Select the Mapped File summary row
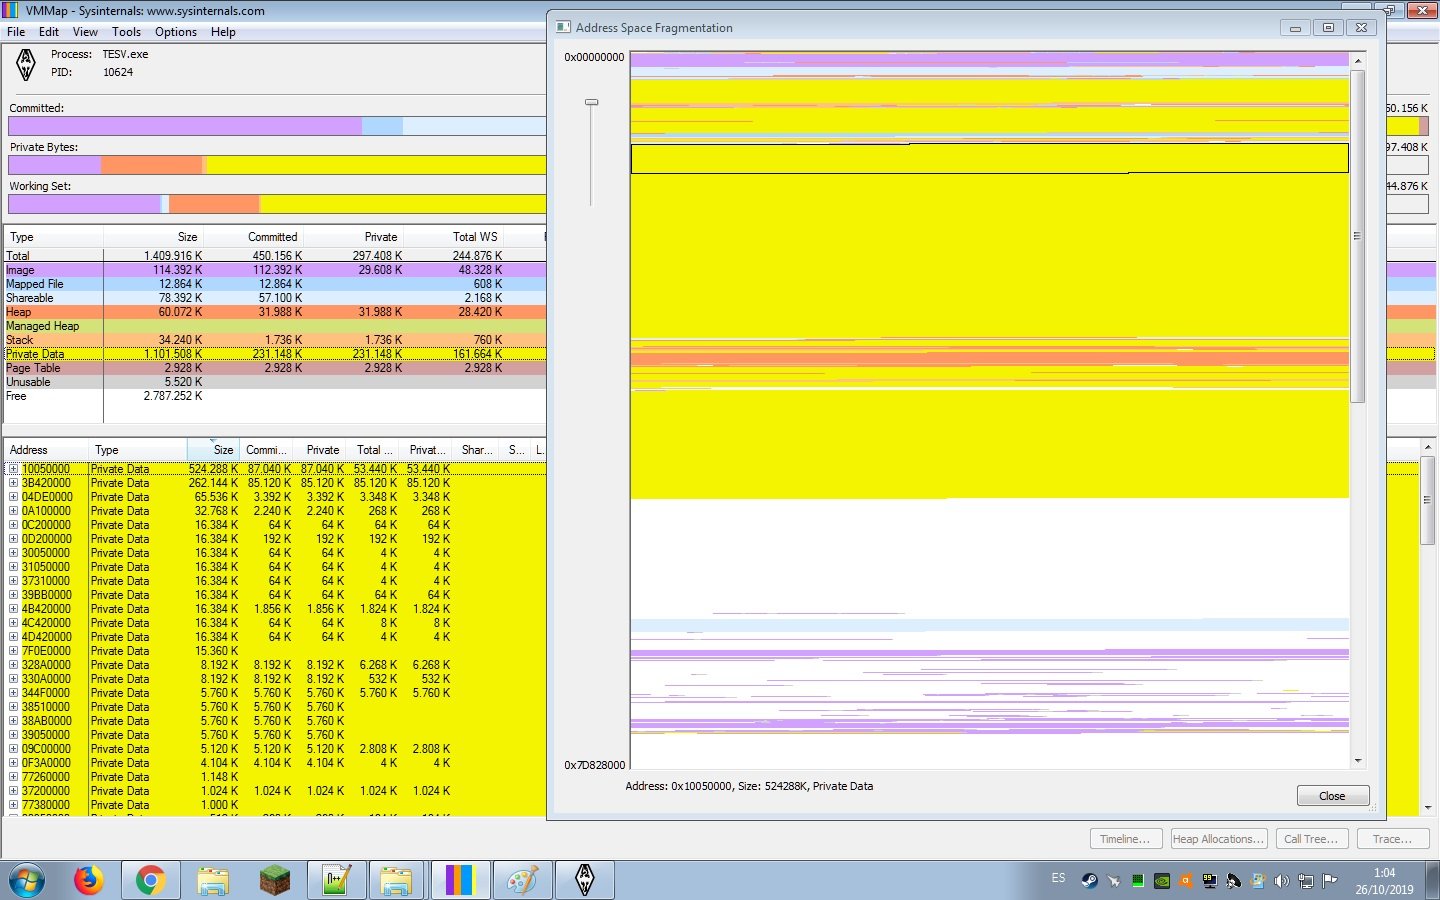Viewport: 1440px width, 900px height. 275,284
